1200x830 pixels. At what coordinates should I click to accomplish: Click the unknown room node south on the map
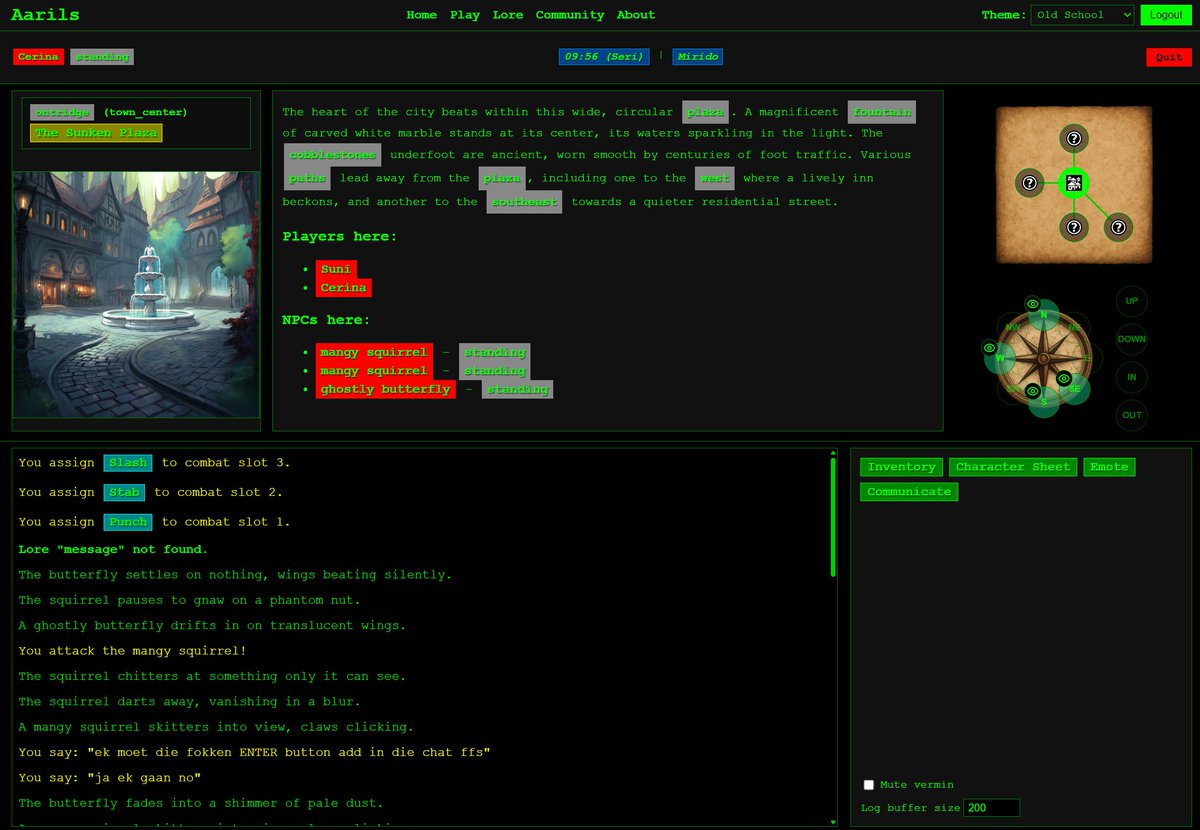tap(1074, 227)
